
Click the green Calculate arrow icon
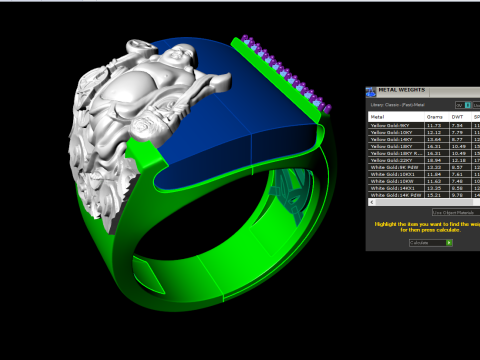coord(449,243)
